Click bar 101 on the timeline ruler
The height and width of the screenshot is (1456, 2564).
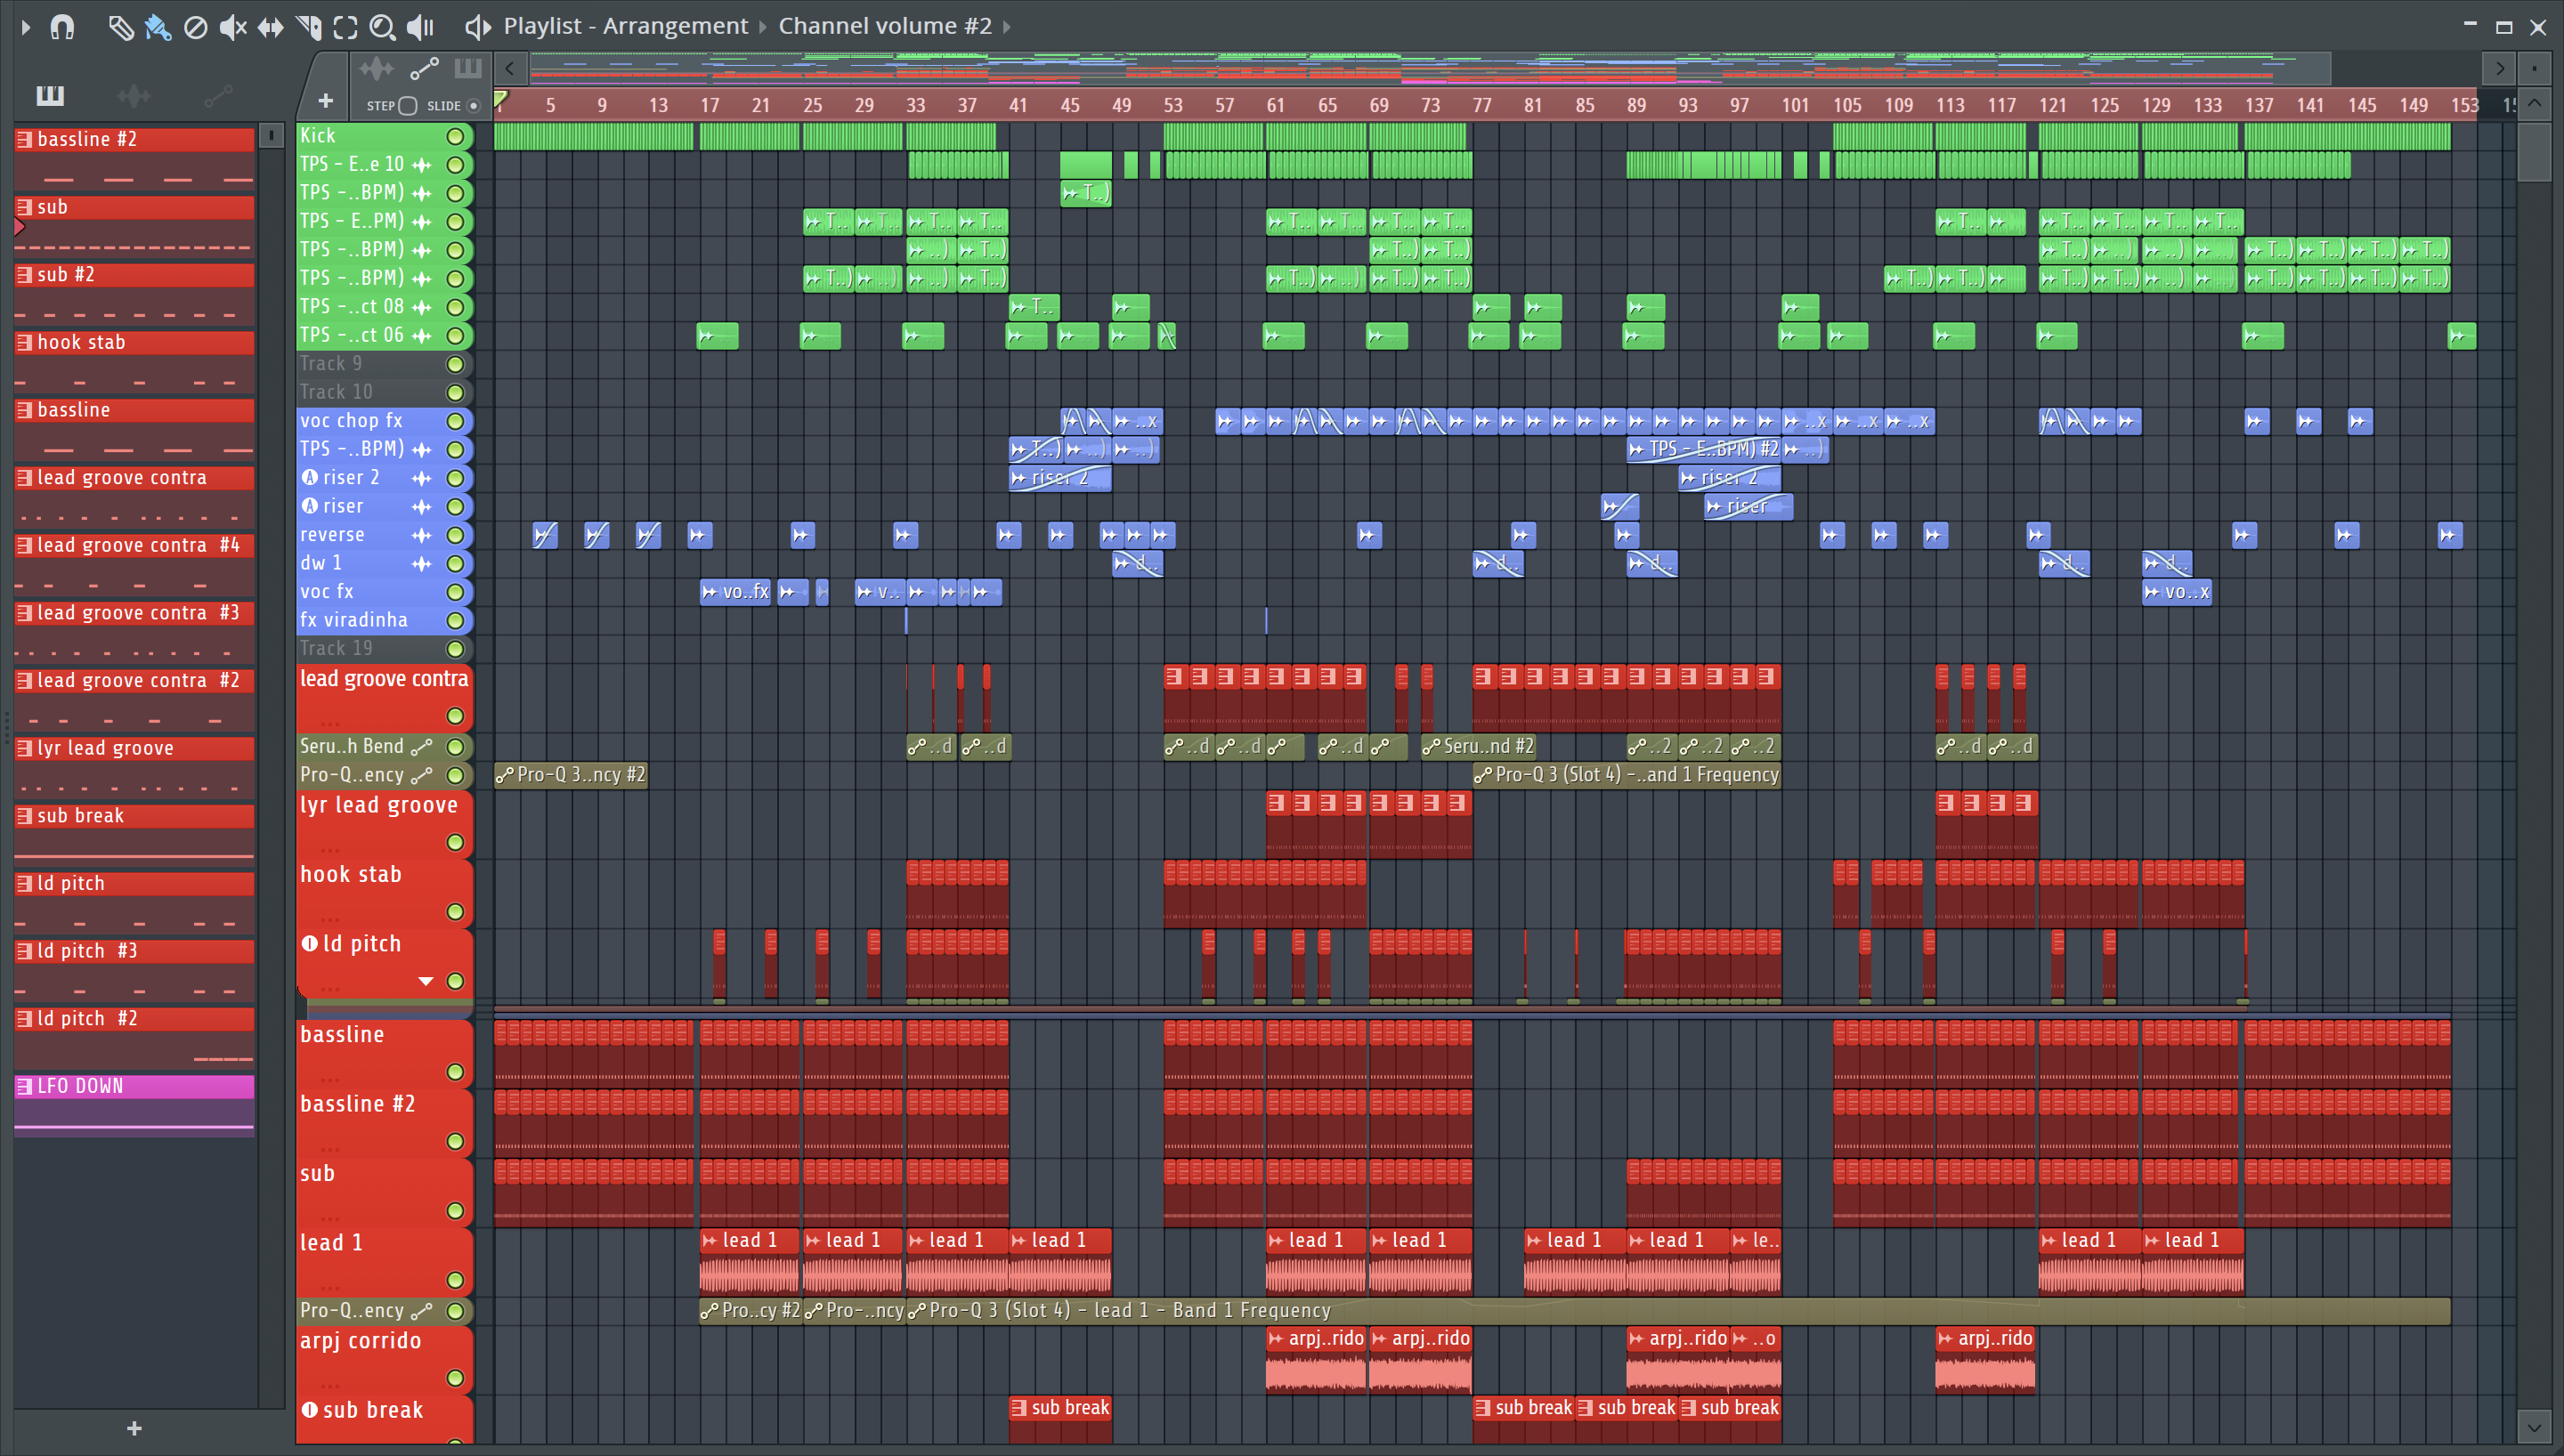click(1794, 105)
